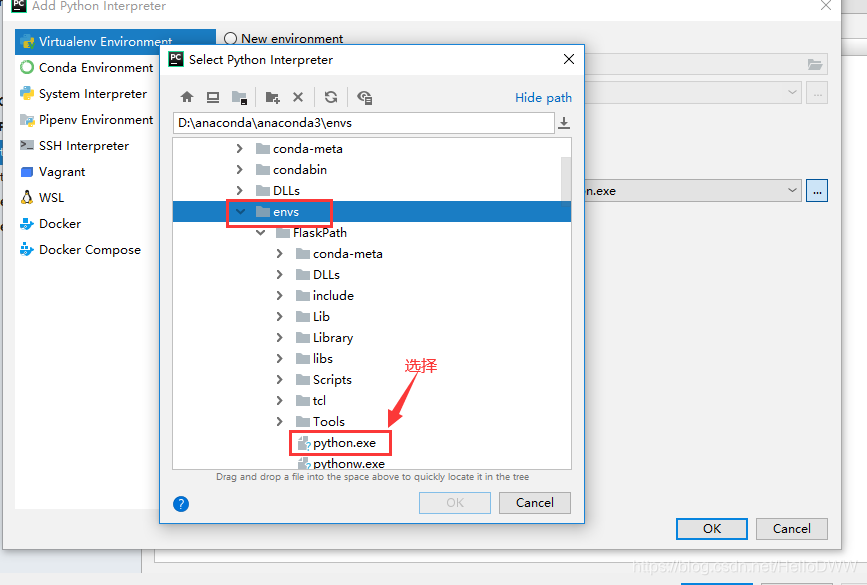Open the interpreter path dropdown ending n.exe
867x585 pixels.
click(x=792, y=191)
